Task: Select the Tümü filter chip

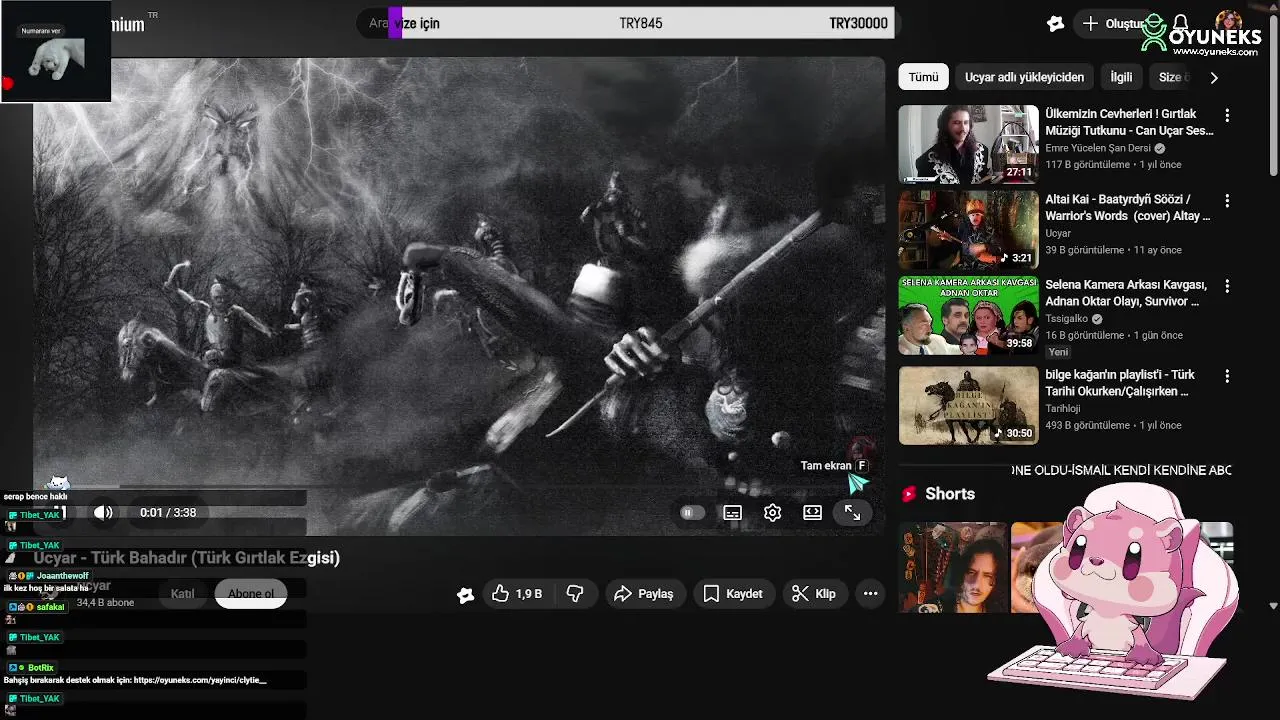Action: (x=923, y=77)
